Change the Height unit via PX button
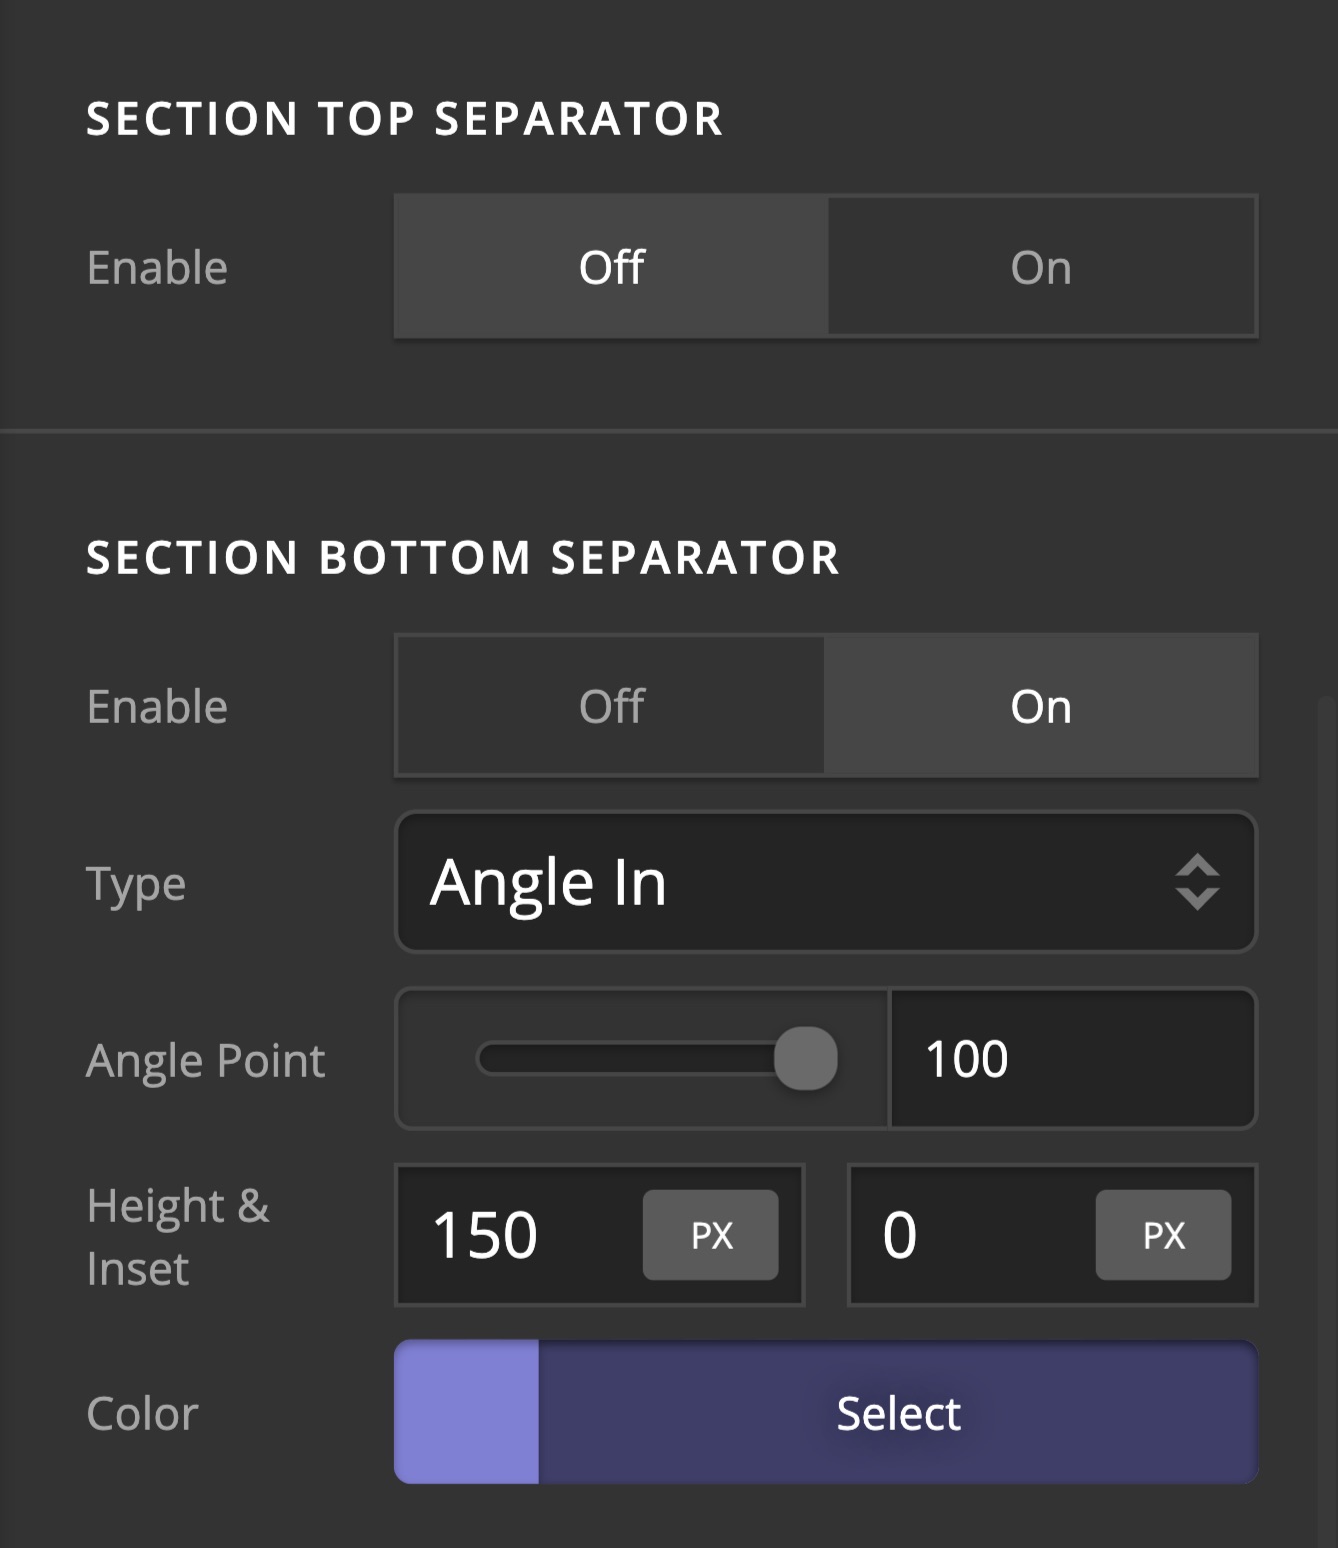The height and width of the screenshot is (1548, 1338). point(710,1235)
